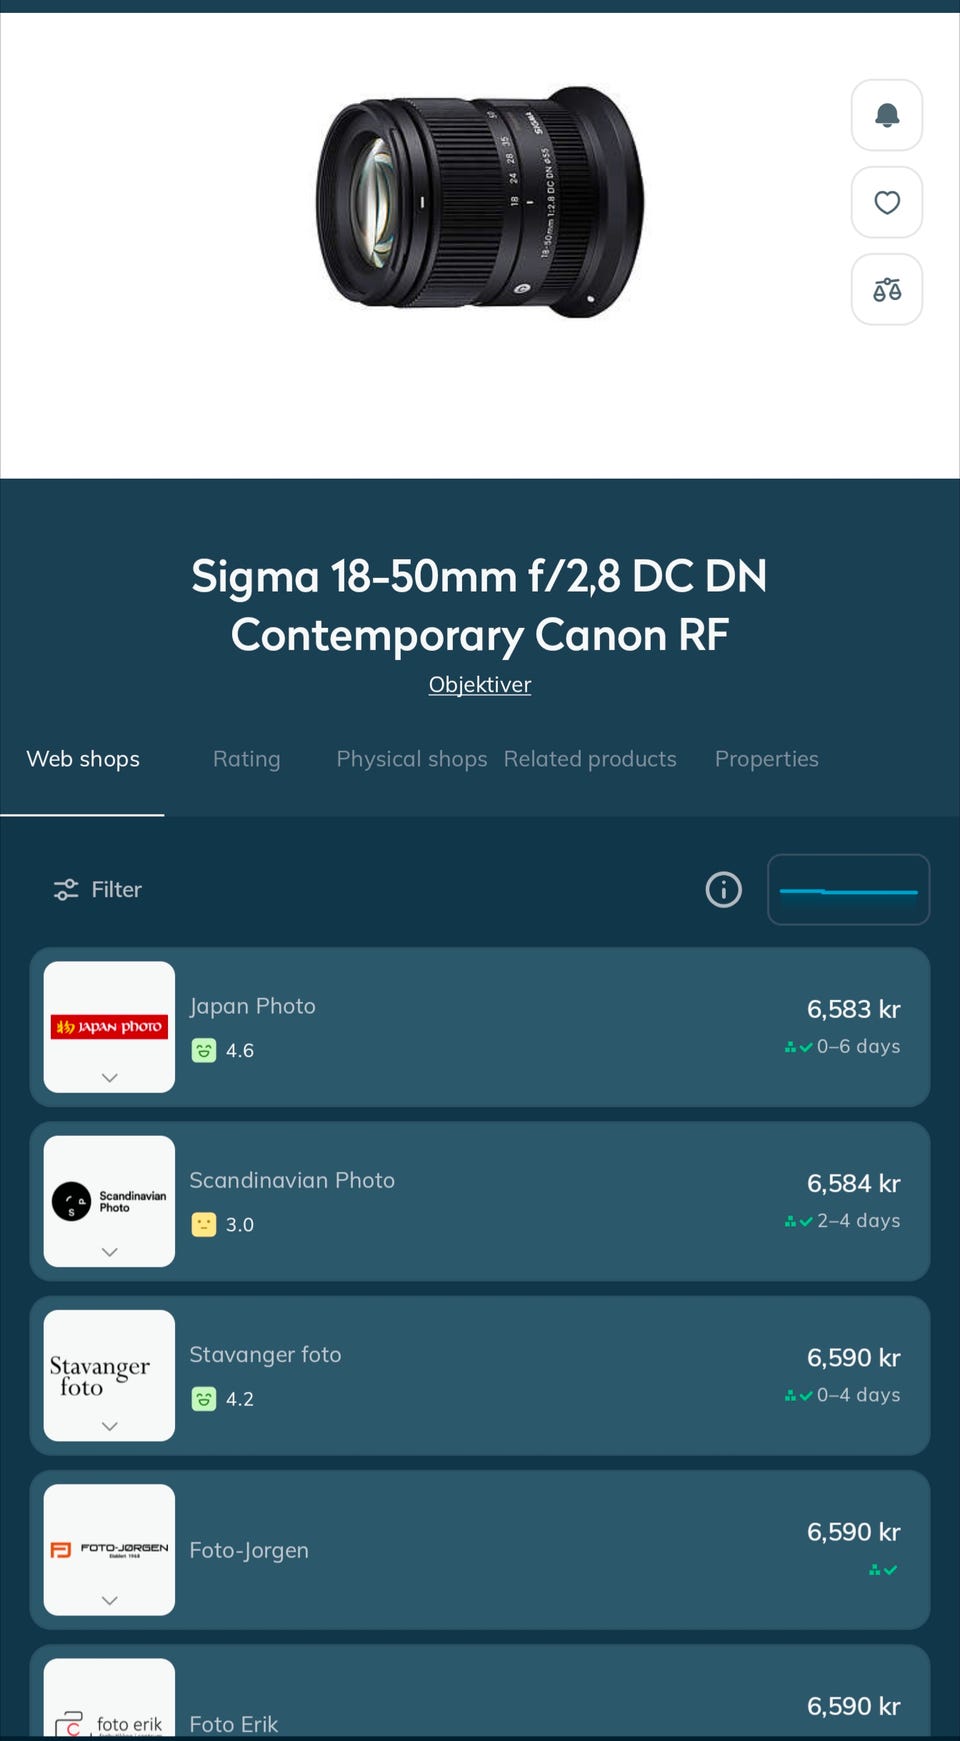
Task: Click the Stavanger foto green rating icon
Action: click(204, 1398)
